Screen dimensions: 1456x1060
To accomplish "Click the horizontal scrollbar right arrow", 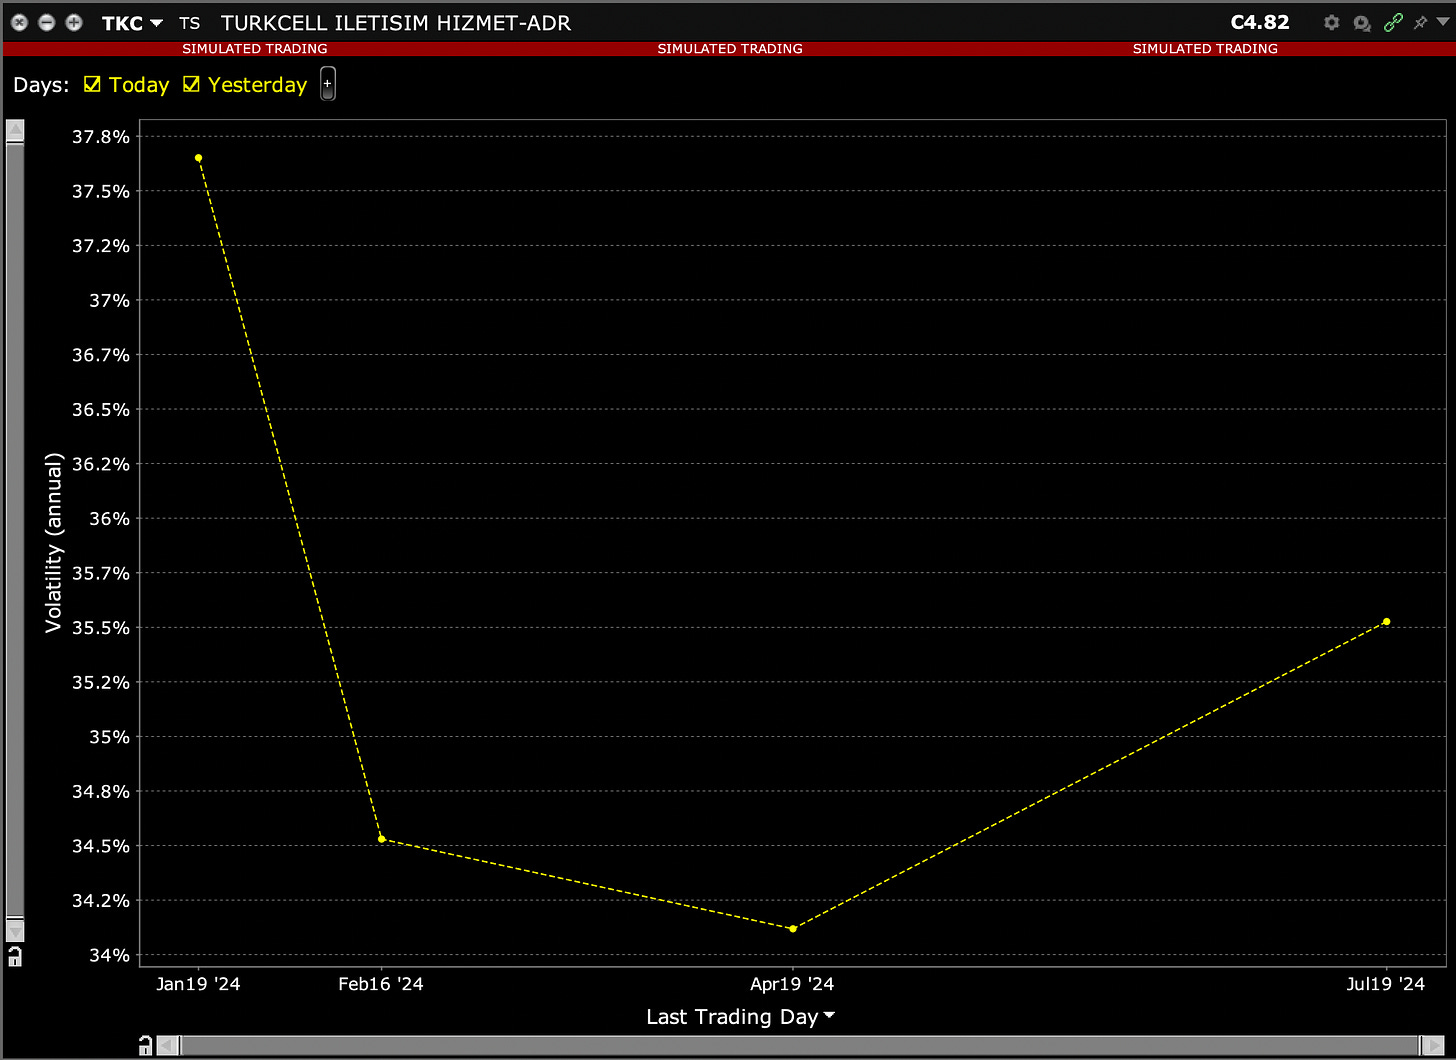I will pos(1433,1046).
